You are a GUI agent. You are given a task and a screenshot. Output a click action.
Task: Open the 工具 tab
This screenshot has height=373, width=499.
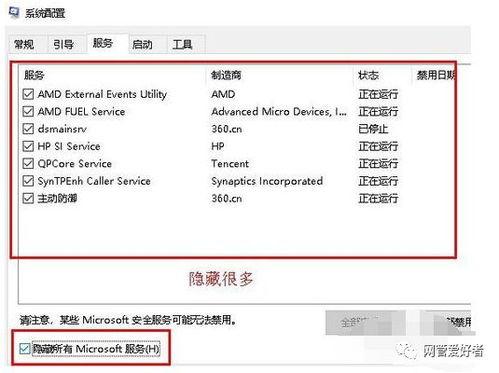(x=182, y=44)
